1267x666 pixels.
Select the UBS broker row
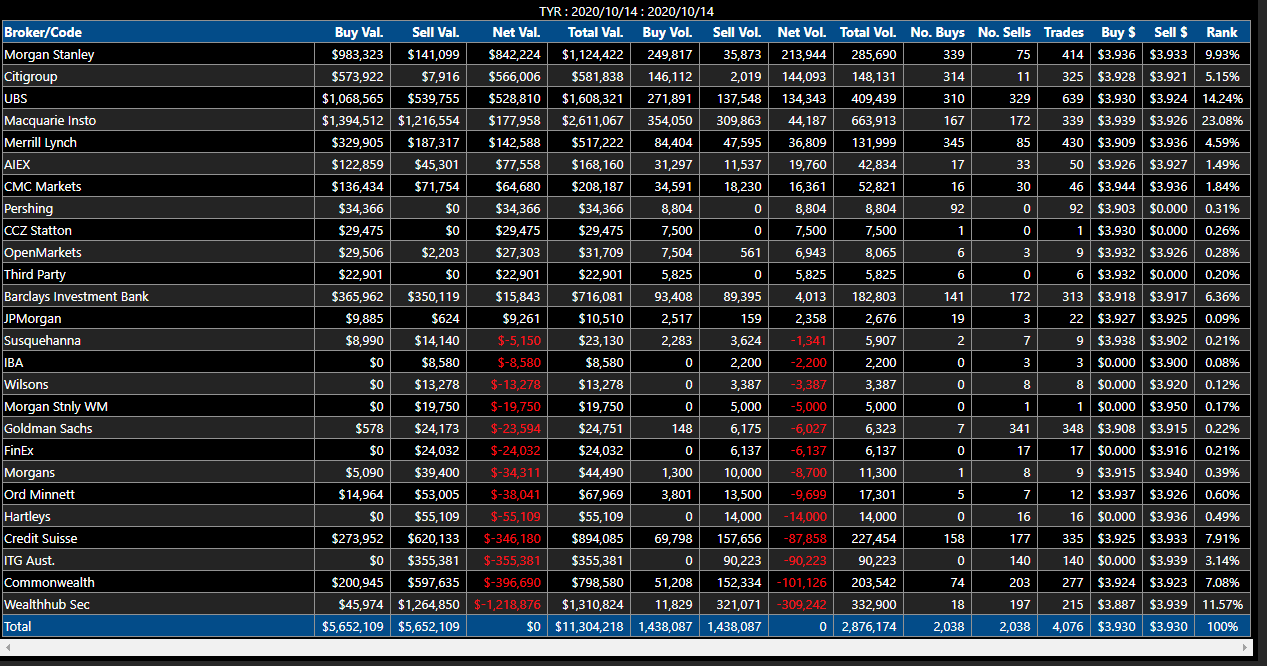click(x=624, y=98)
